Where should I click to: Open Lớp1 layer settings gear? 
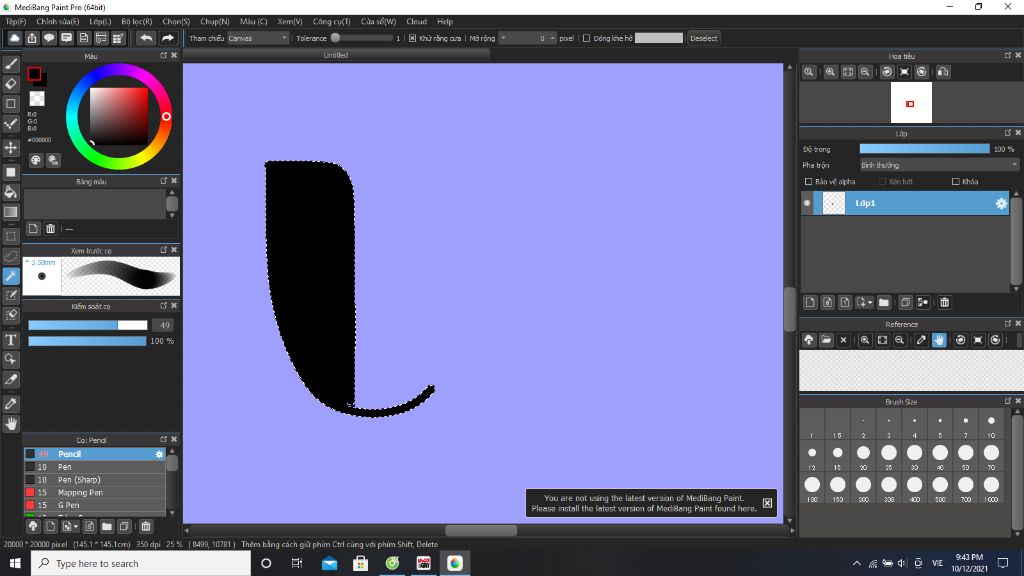pos(1001,204)
